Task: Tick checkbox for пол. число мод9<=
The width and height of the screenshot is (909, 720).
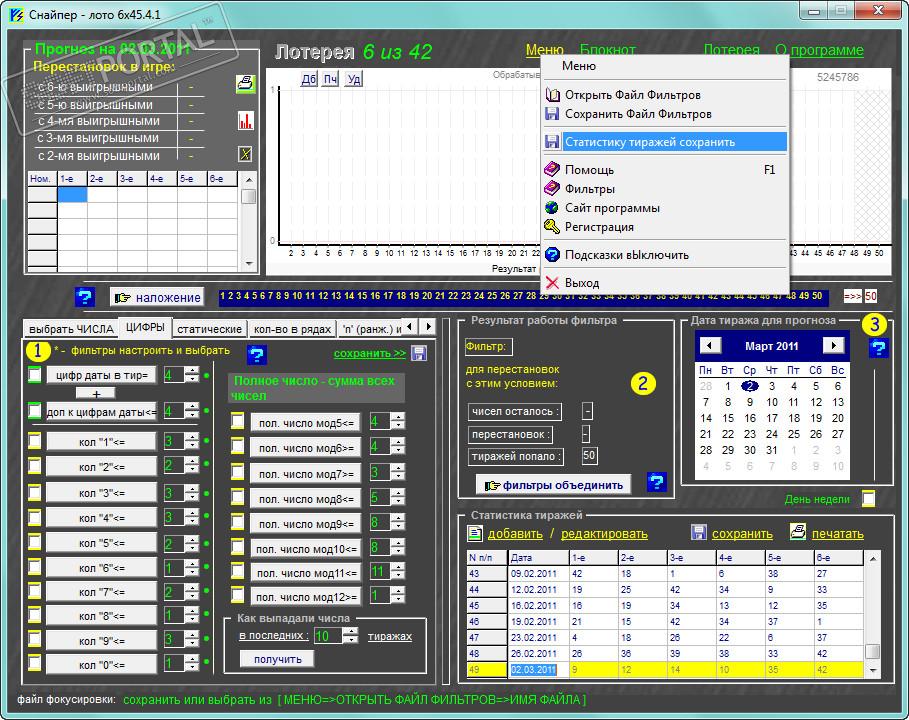Action: (238, 522)
